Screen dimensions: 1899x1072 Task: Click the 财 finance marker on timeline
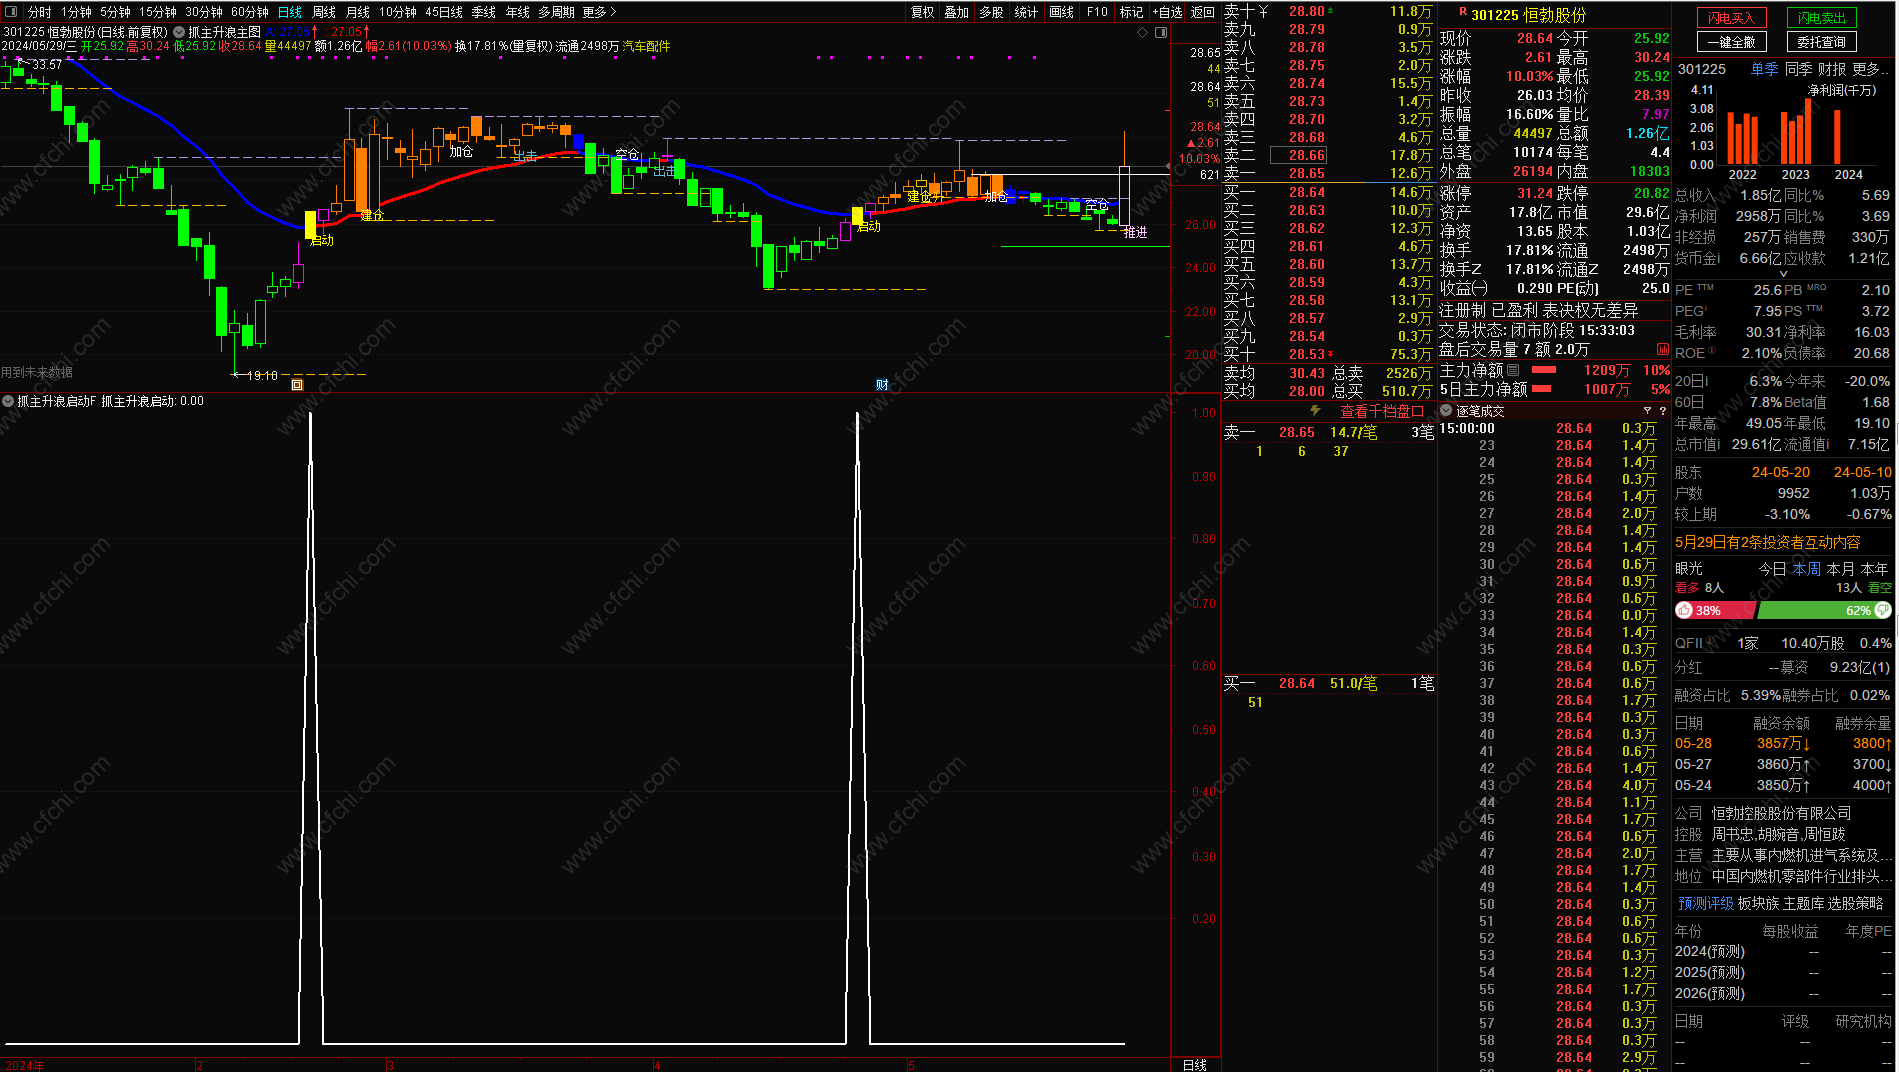click(x=882, y=384)
